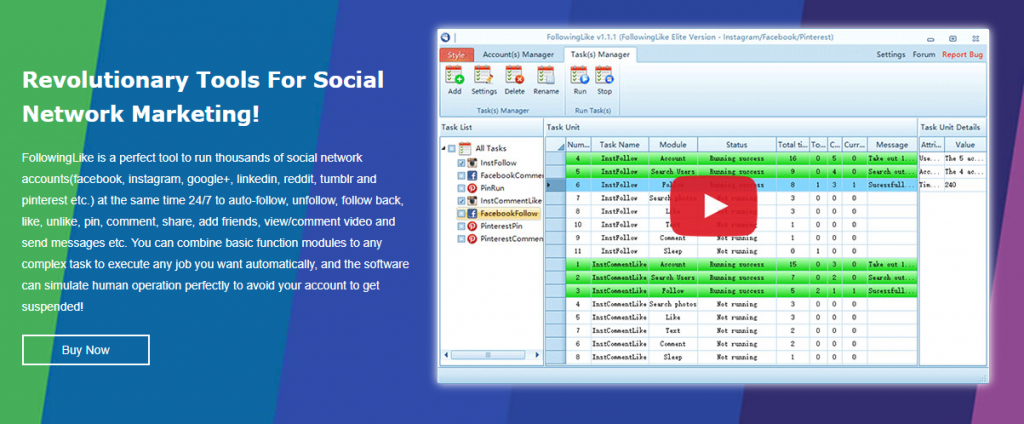
Task: Click the Facebook icon beside FacebookComment
Action: [x=472, y=175]
